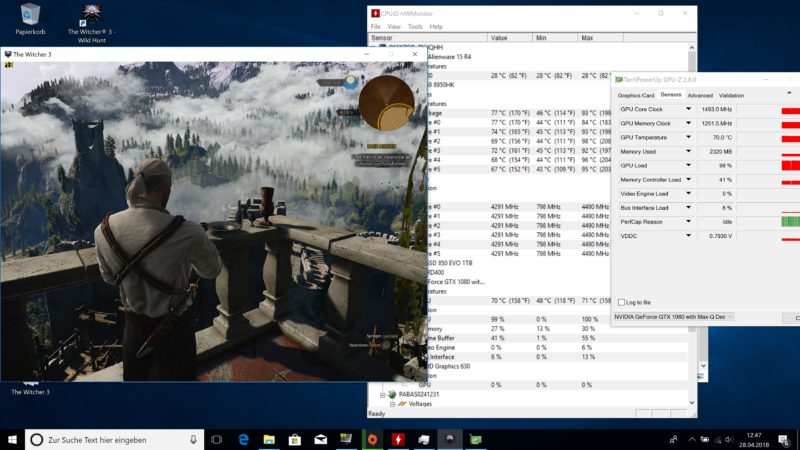The image size is (800, 450).
Task: Open the People icon in system tray
Action: click(673, 439)
